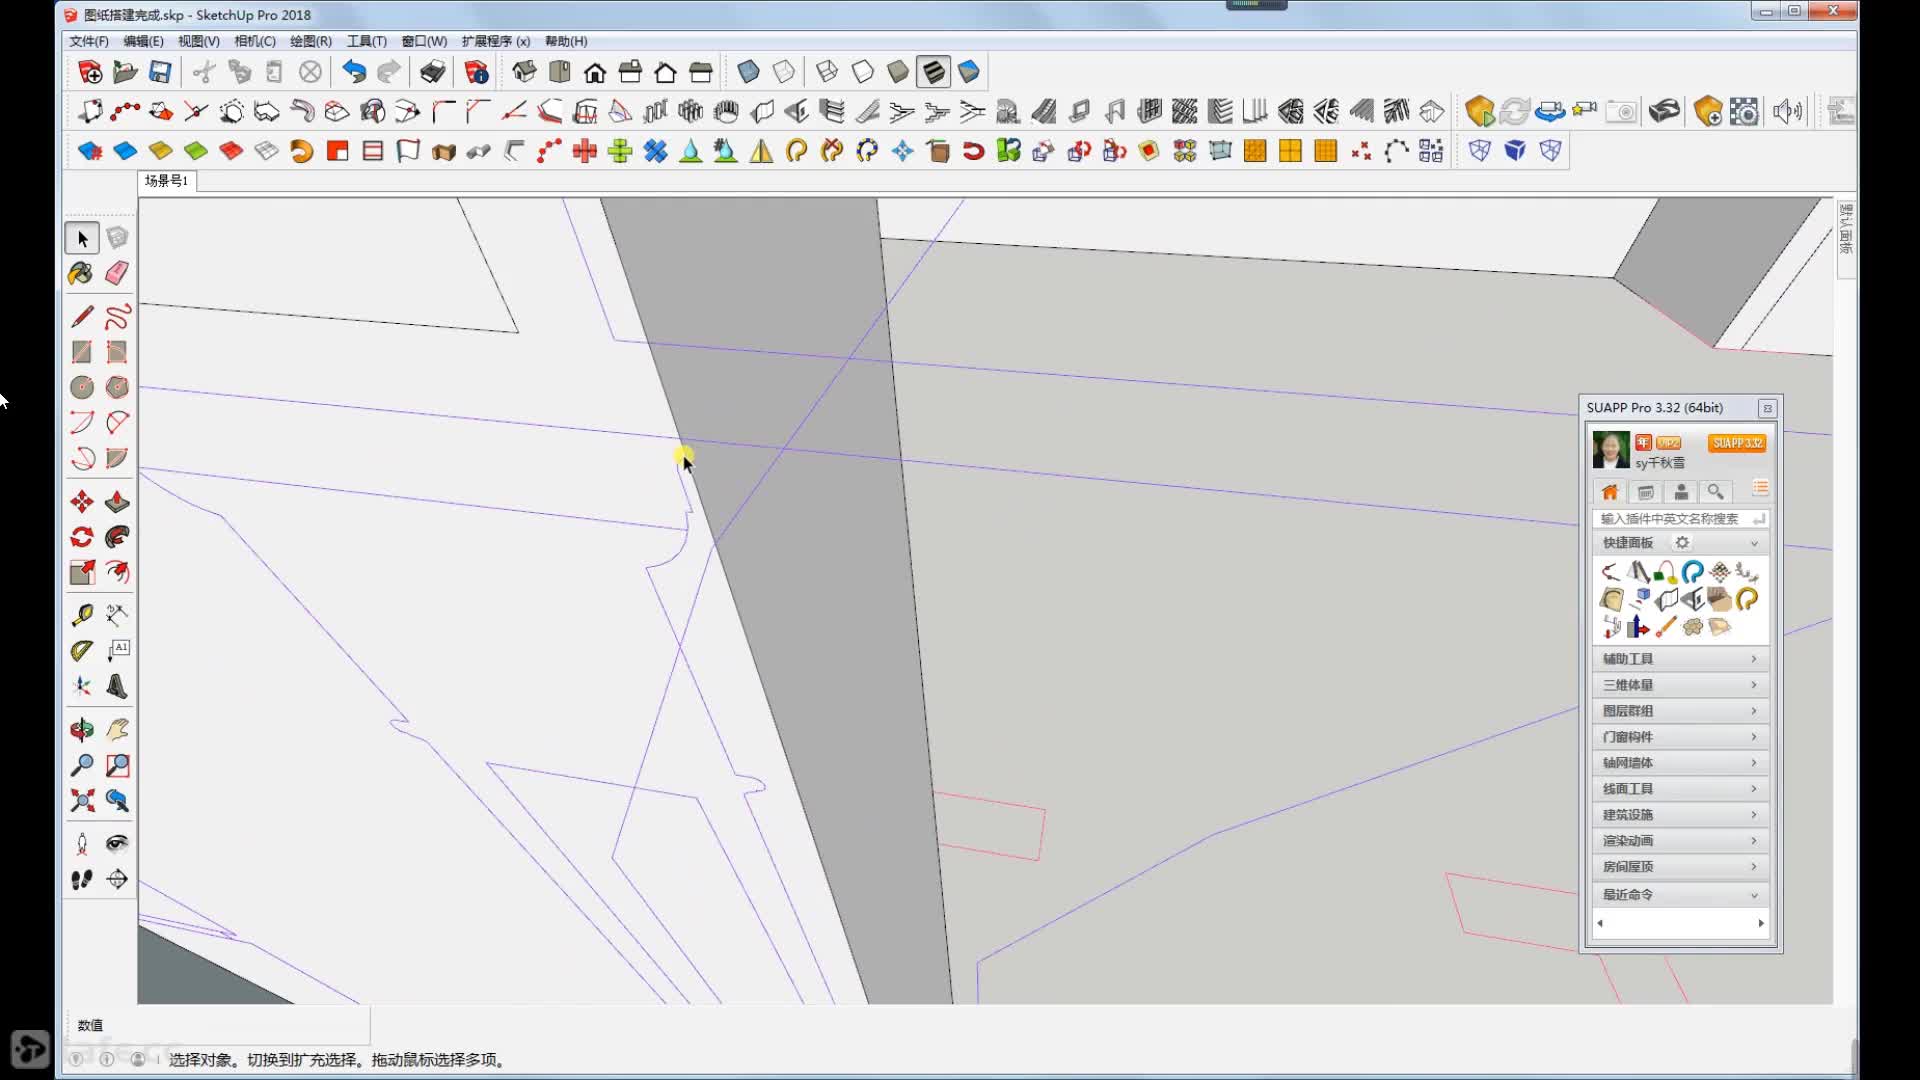Open the SUAPP home tab
Image resolution: width=1920 pixels, height=1080 pixels.
[1610, 492]
